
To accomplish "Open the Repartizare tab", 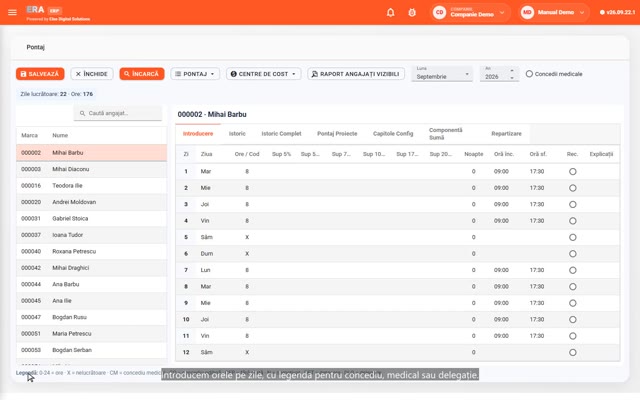I will click(x=506, y=133).
